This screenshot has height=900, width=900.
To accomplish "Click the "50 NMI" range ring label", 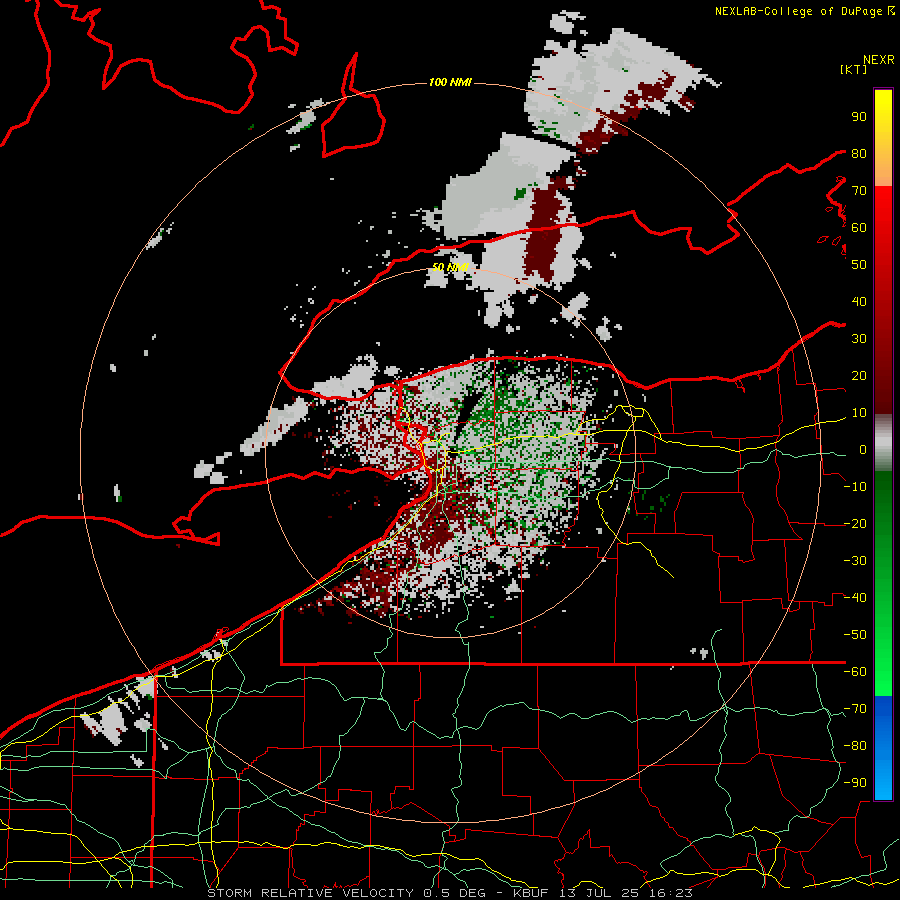I will 450,267.
